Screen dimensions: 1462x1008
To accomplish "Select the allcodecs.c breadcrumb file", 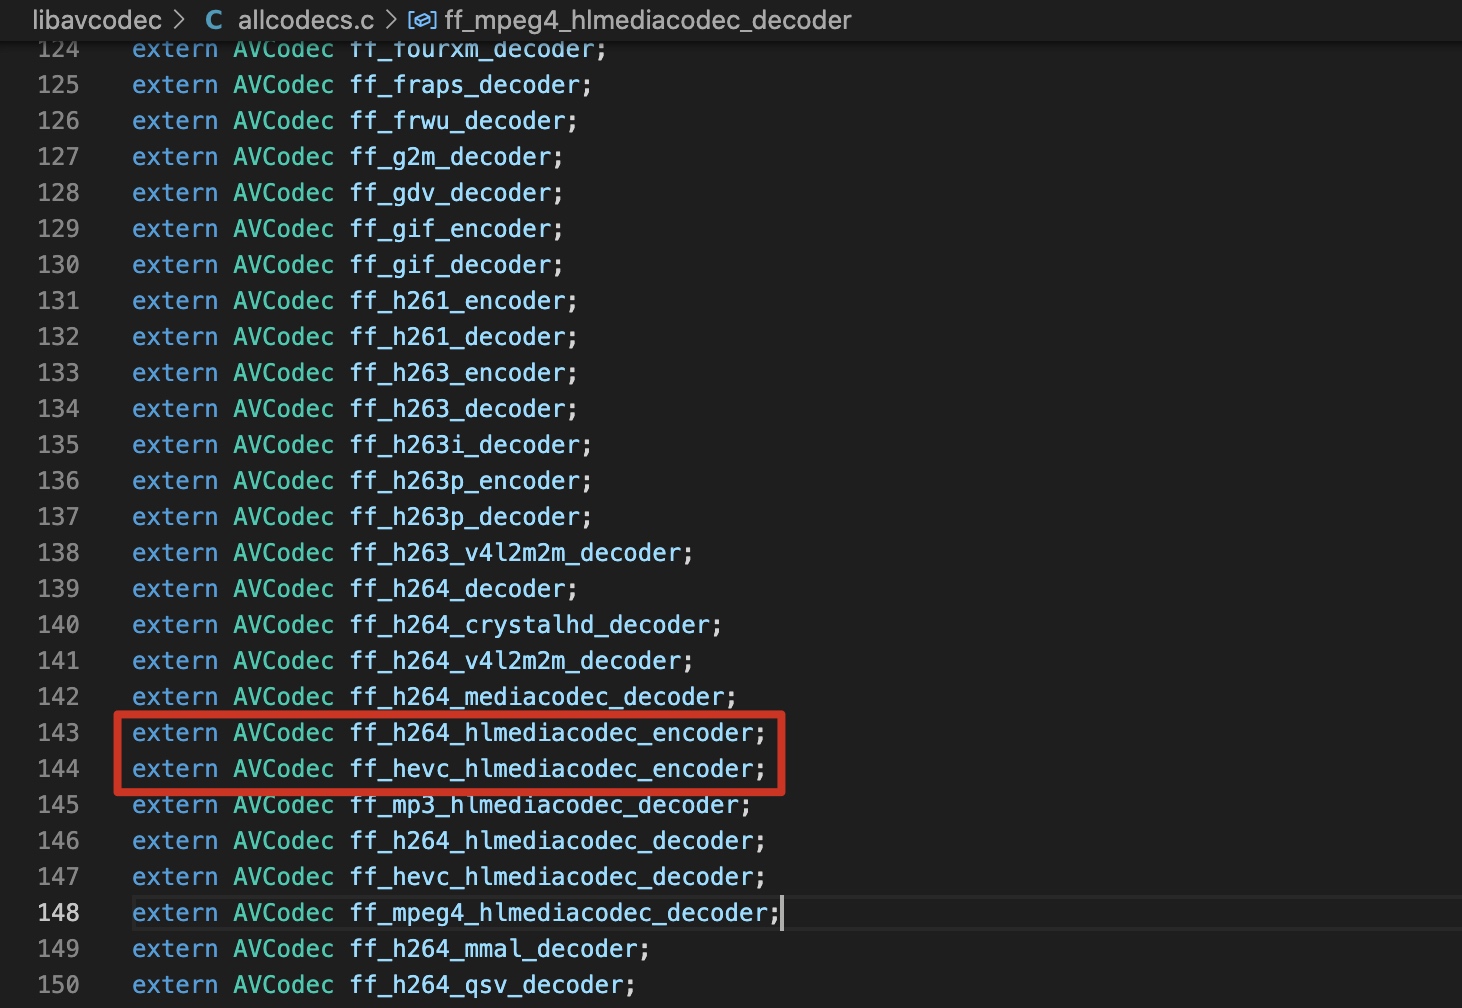I will [305, 20].
